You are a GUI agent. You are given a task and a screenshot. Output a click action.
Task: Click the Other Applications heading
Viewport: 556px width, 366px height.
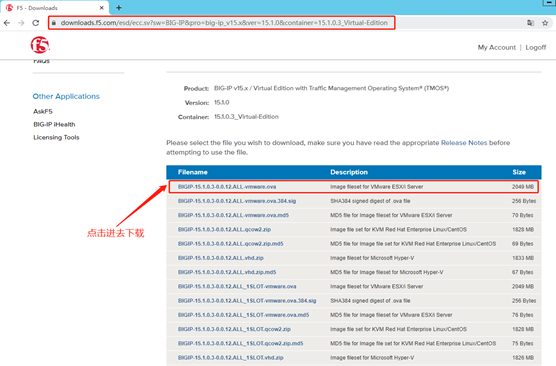click(x=66, y=96)
